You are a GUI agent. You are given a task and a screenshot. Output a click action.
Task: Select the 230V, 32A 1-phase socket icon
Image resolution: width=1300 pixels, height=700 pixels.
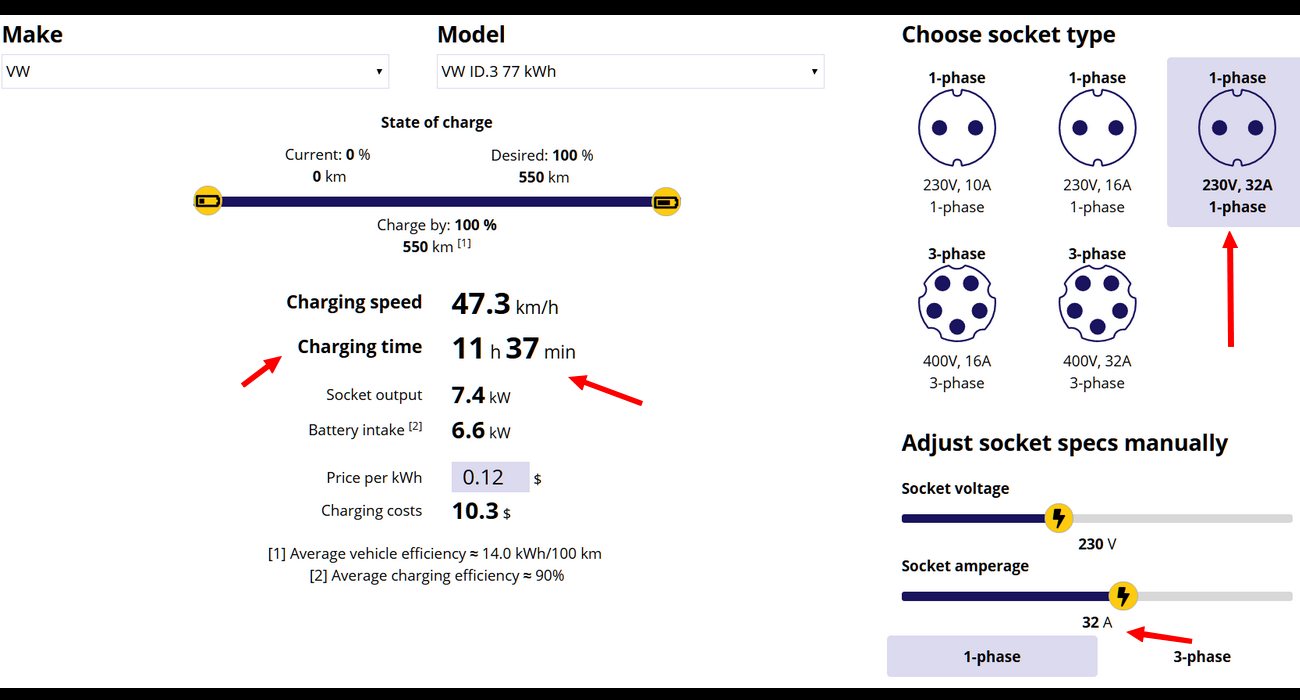coord(1236,128)
